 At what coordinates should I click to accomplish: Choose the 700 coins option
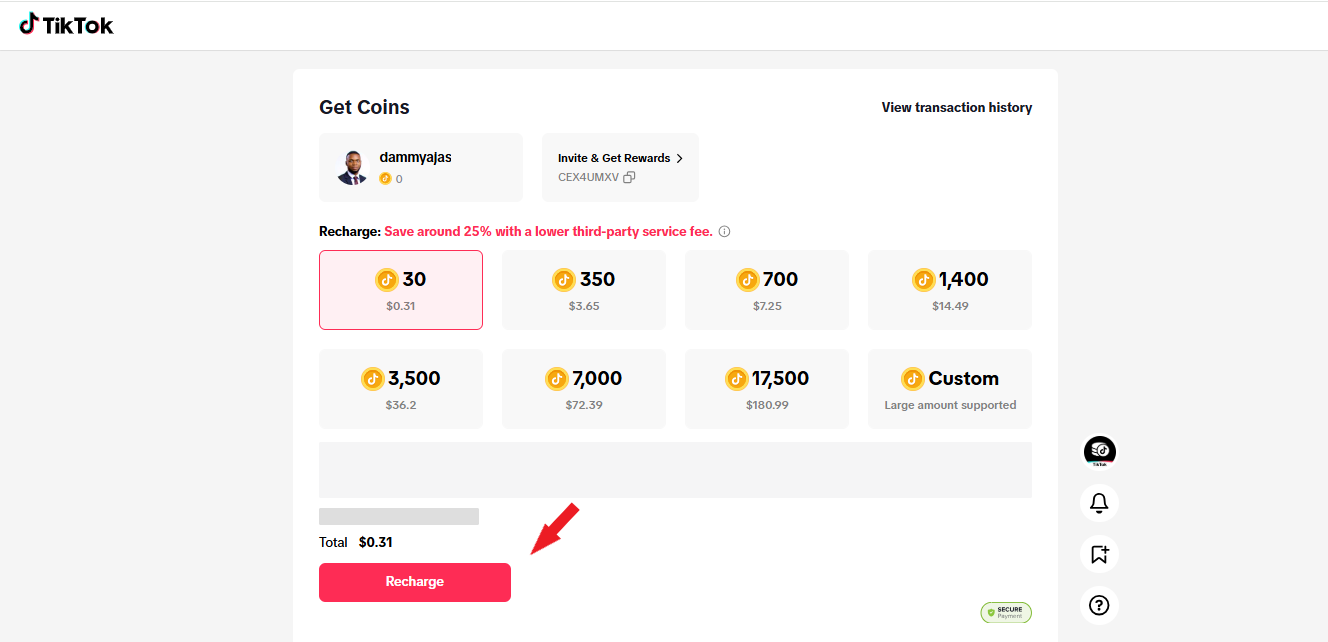click(767, 290)
